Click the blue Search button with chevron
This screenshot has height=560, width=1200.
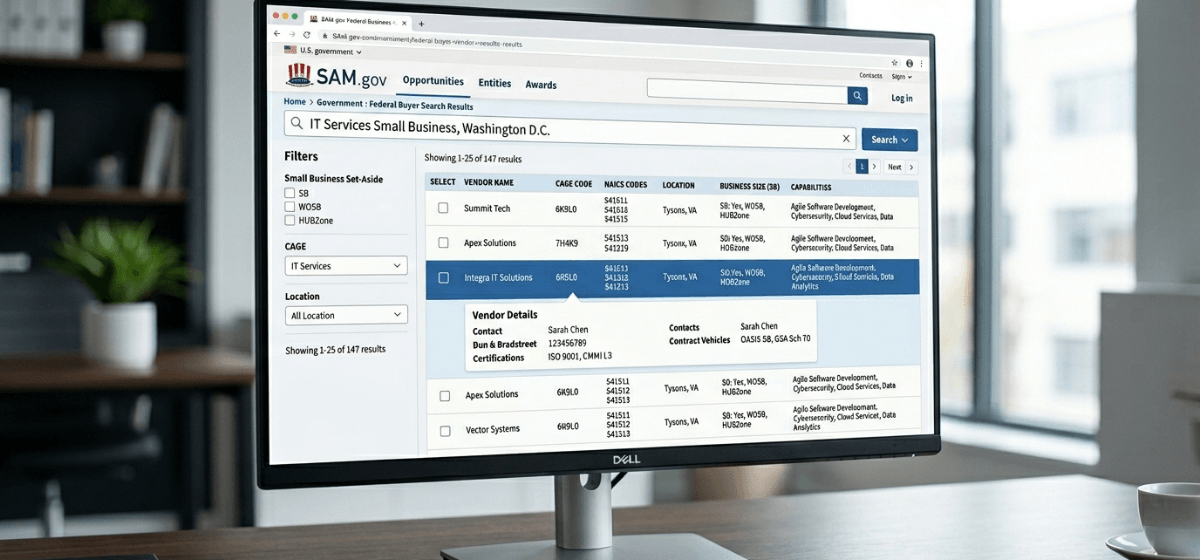[889, 140]
